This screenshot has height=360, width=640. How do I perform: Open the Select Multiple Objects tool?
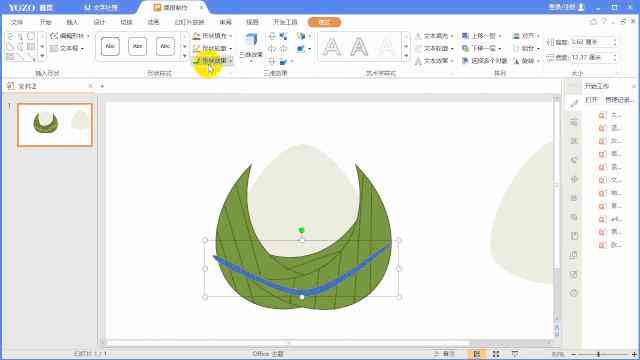point(484,60)
